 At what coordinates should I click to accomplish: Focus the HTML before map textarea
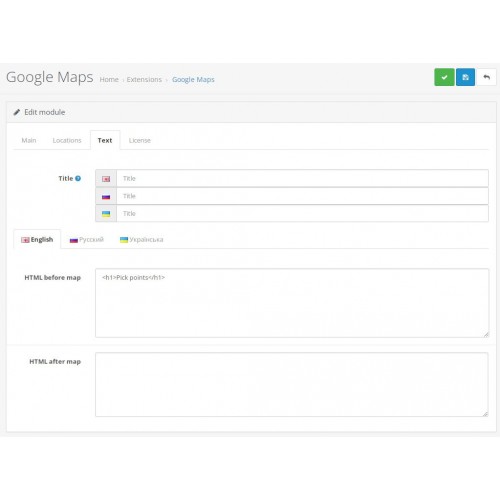(x=292, y=303)
